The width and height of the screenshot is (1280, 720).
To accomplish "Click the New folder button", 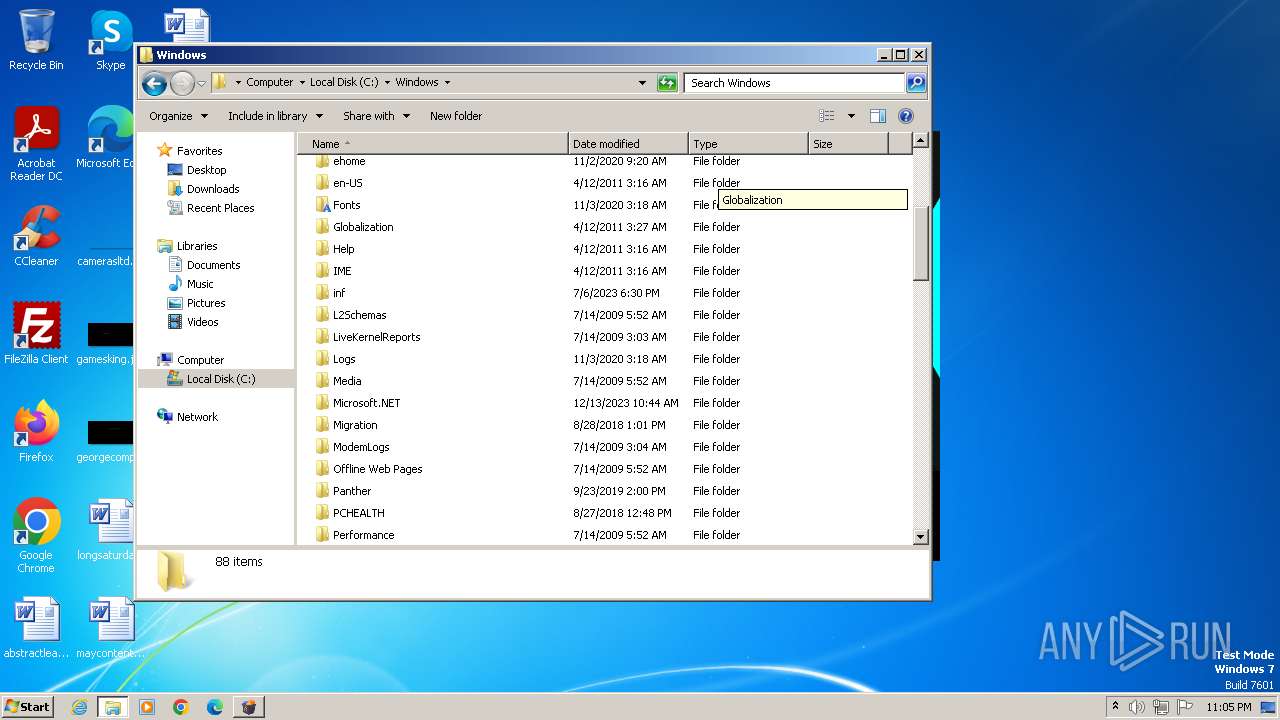I will coord(455,116).
